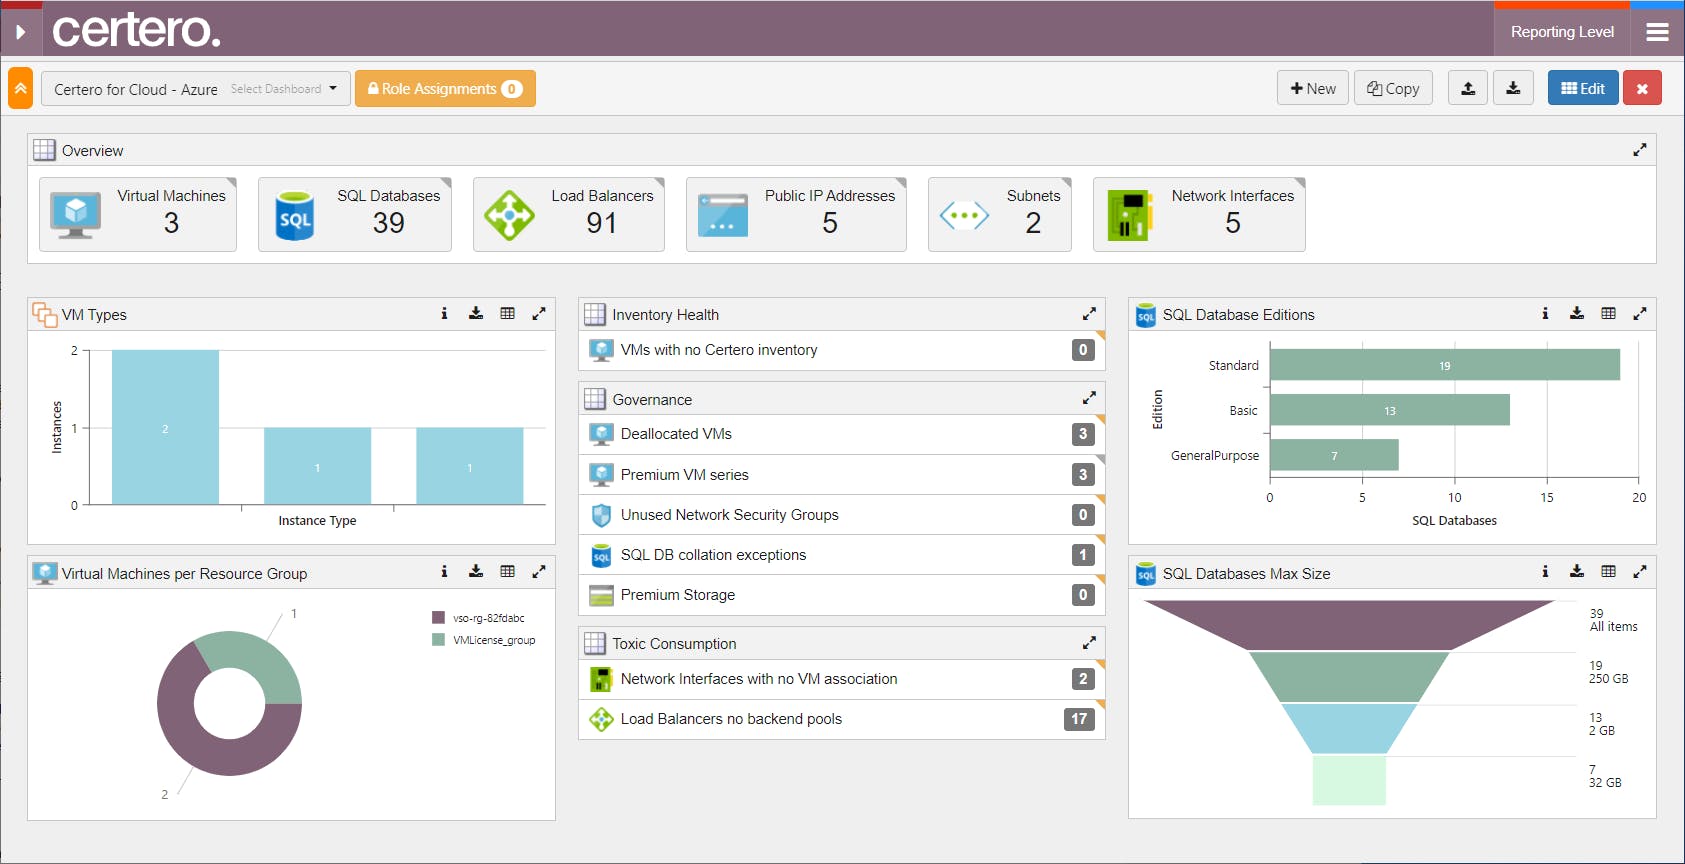
Task: Expand the left sidebar arrow
Action: click(x=20, y=32)
